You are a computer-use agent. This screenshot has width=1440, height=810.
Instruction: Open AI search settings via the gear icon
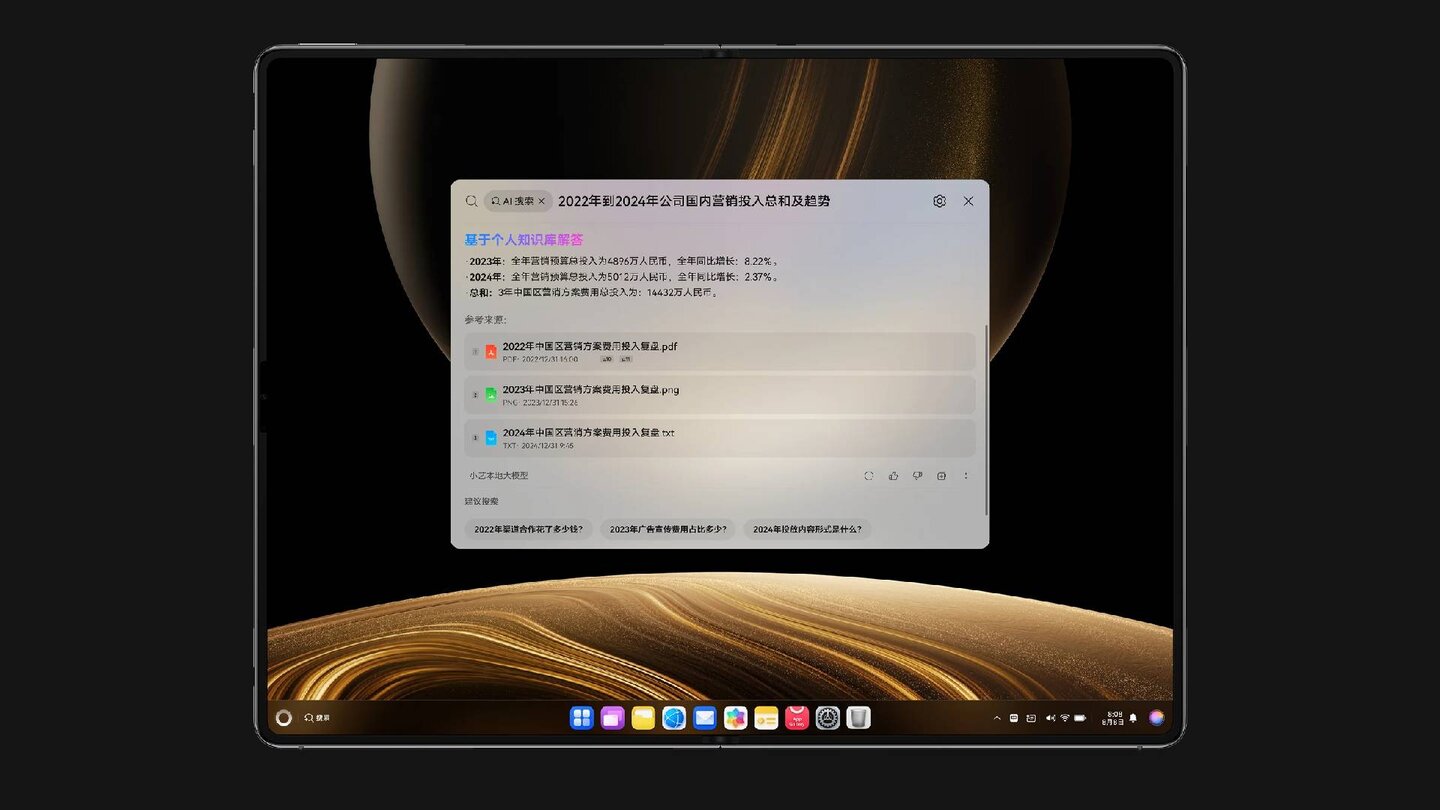pos(939,201)
